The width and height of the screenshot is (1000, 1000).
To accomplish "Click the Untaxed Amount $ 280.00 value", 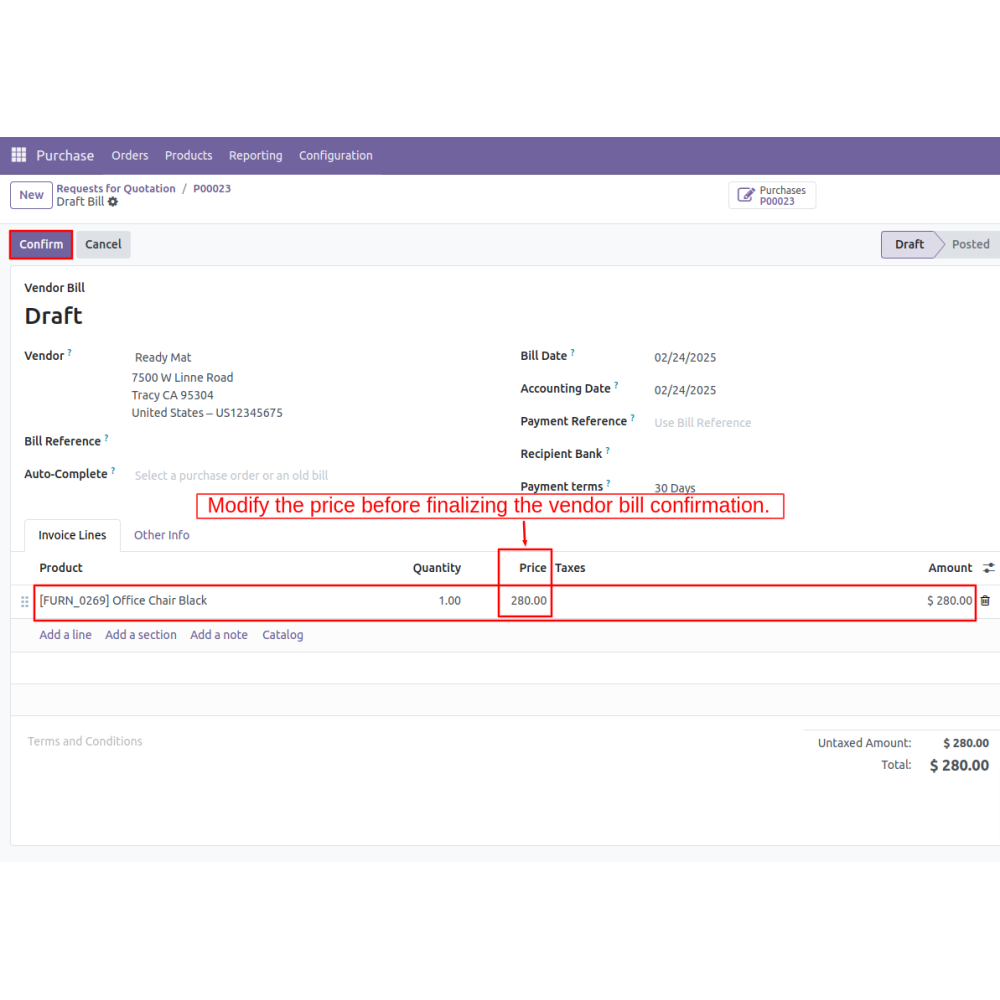I will [x=966, y=743].
